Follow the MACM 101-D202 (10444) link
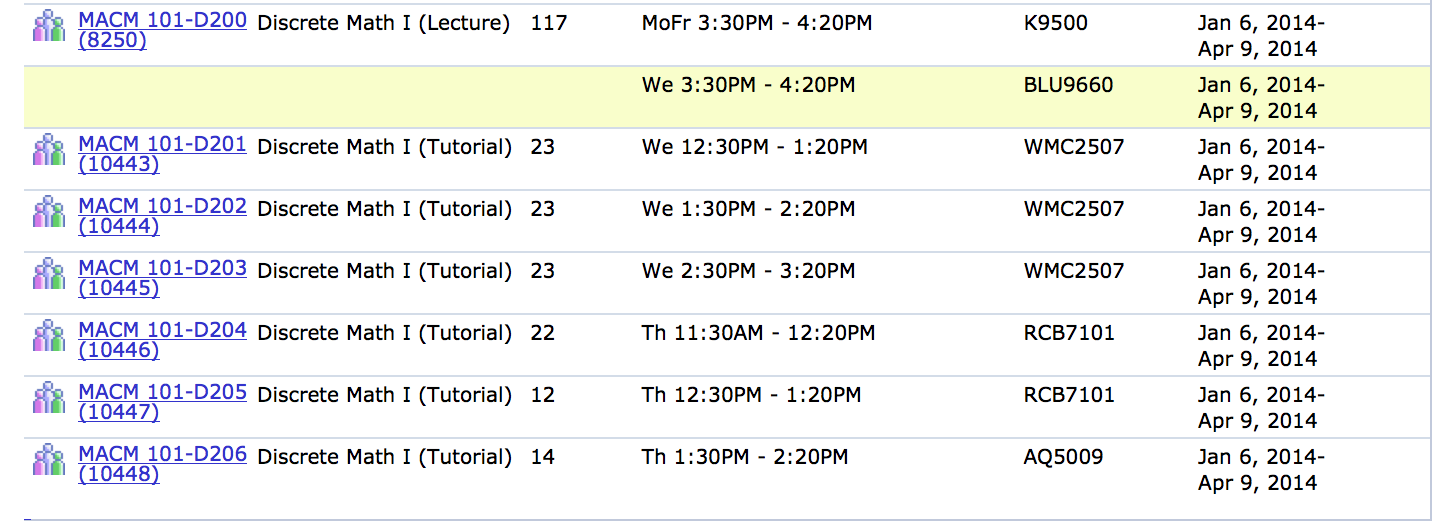The width and height of the screenshot is (1432, 532). pyautogui.click(x=162, y=216)
